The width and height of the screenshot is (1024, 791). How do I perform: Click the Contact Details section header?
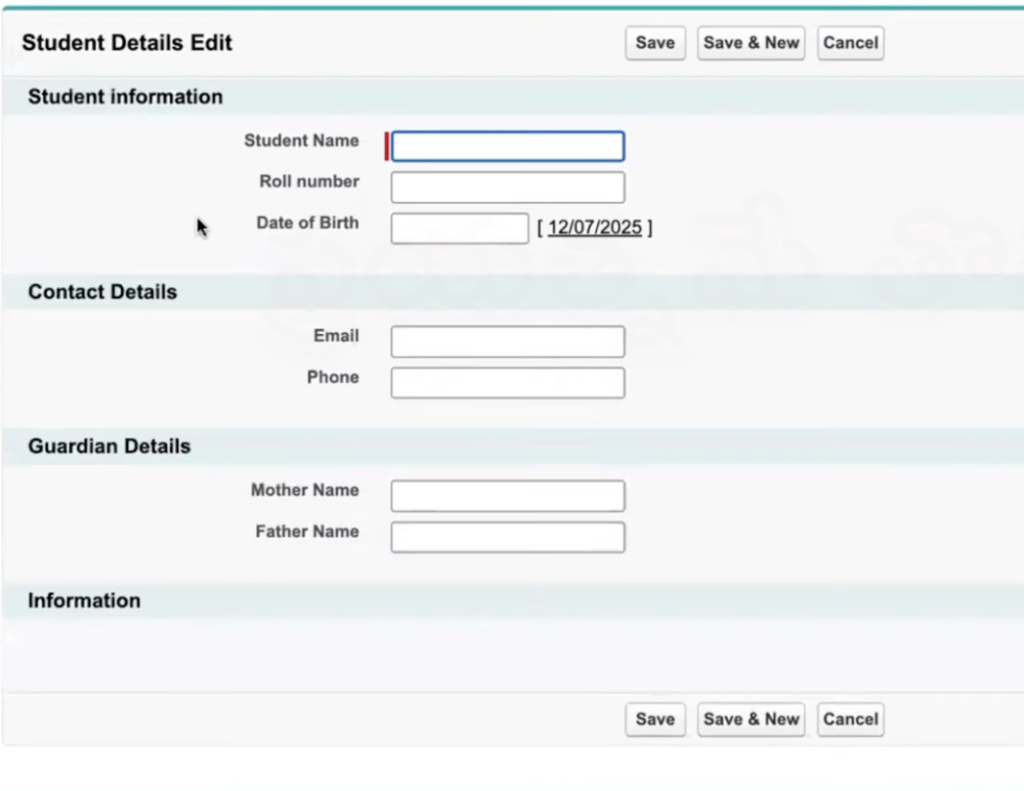tap(102, 292)
